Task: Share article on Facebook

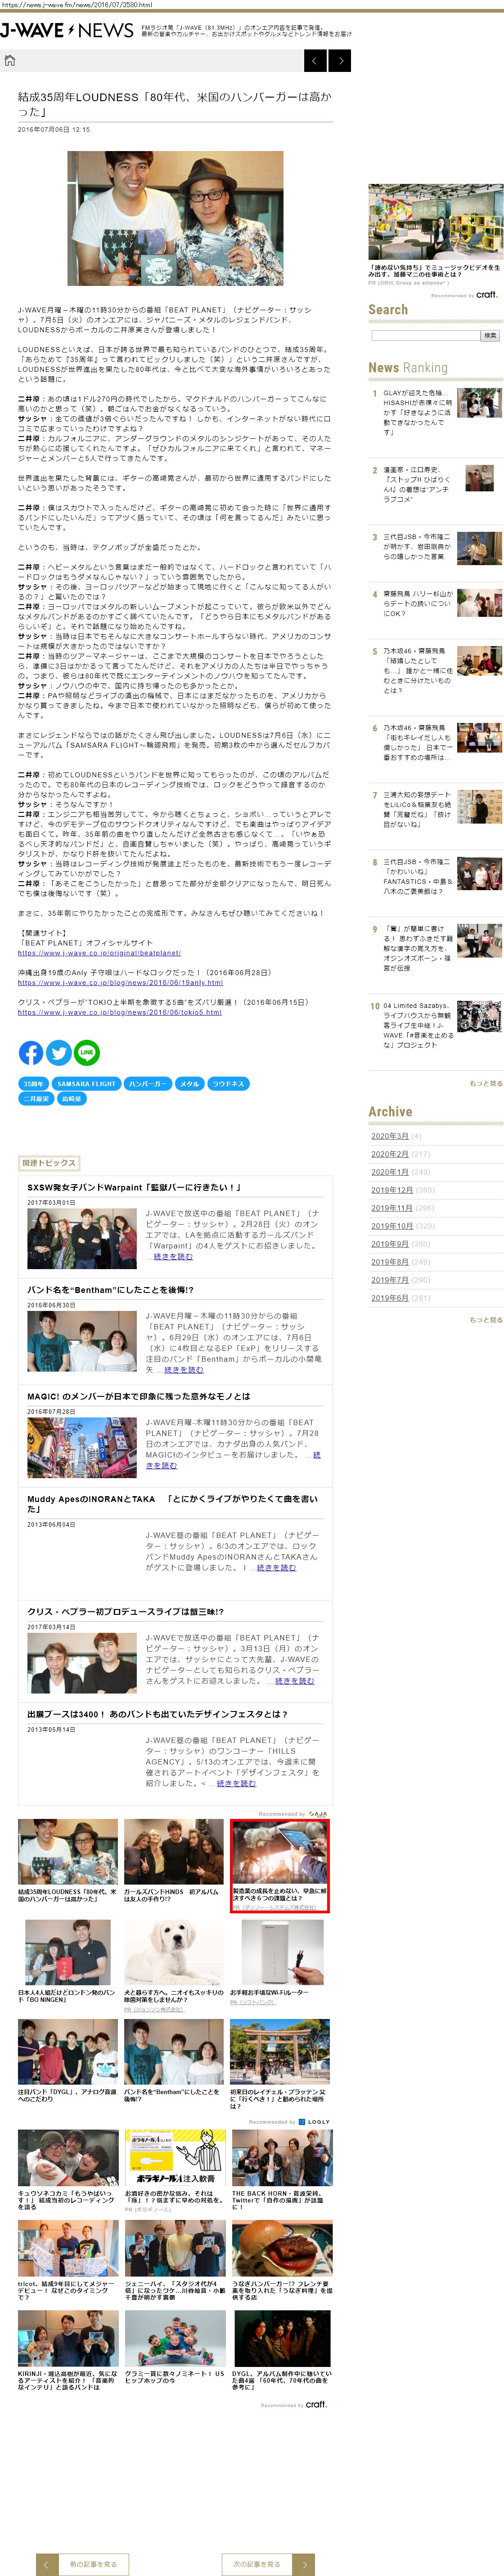Action: [x=31, y=1052]
